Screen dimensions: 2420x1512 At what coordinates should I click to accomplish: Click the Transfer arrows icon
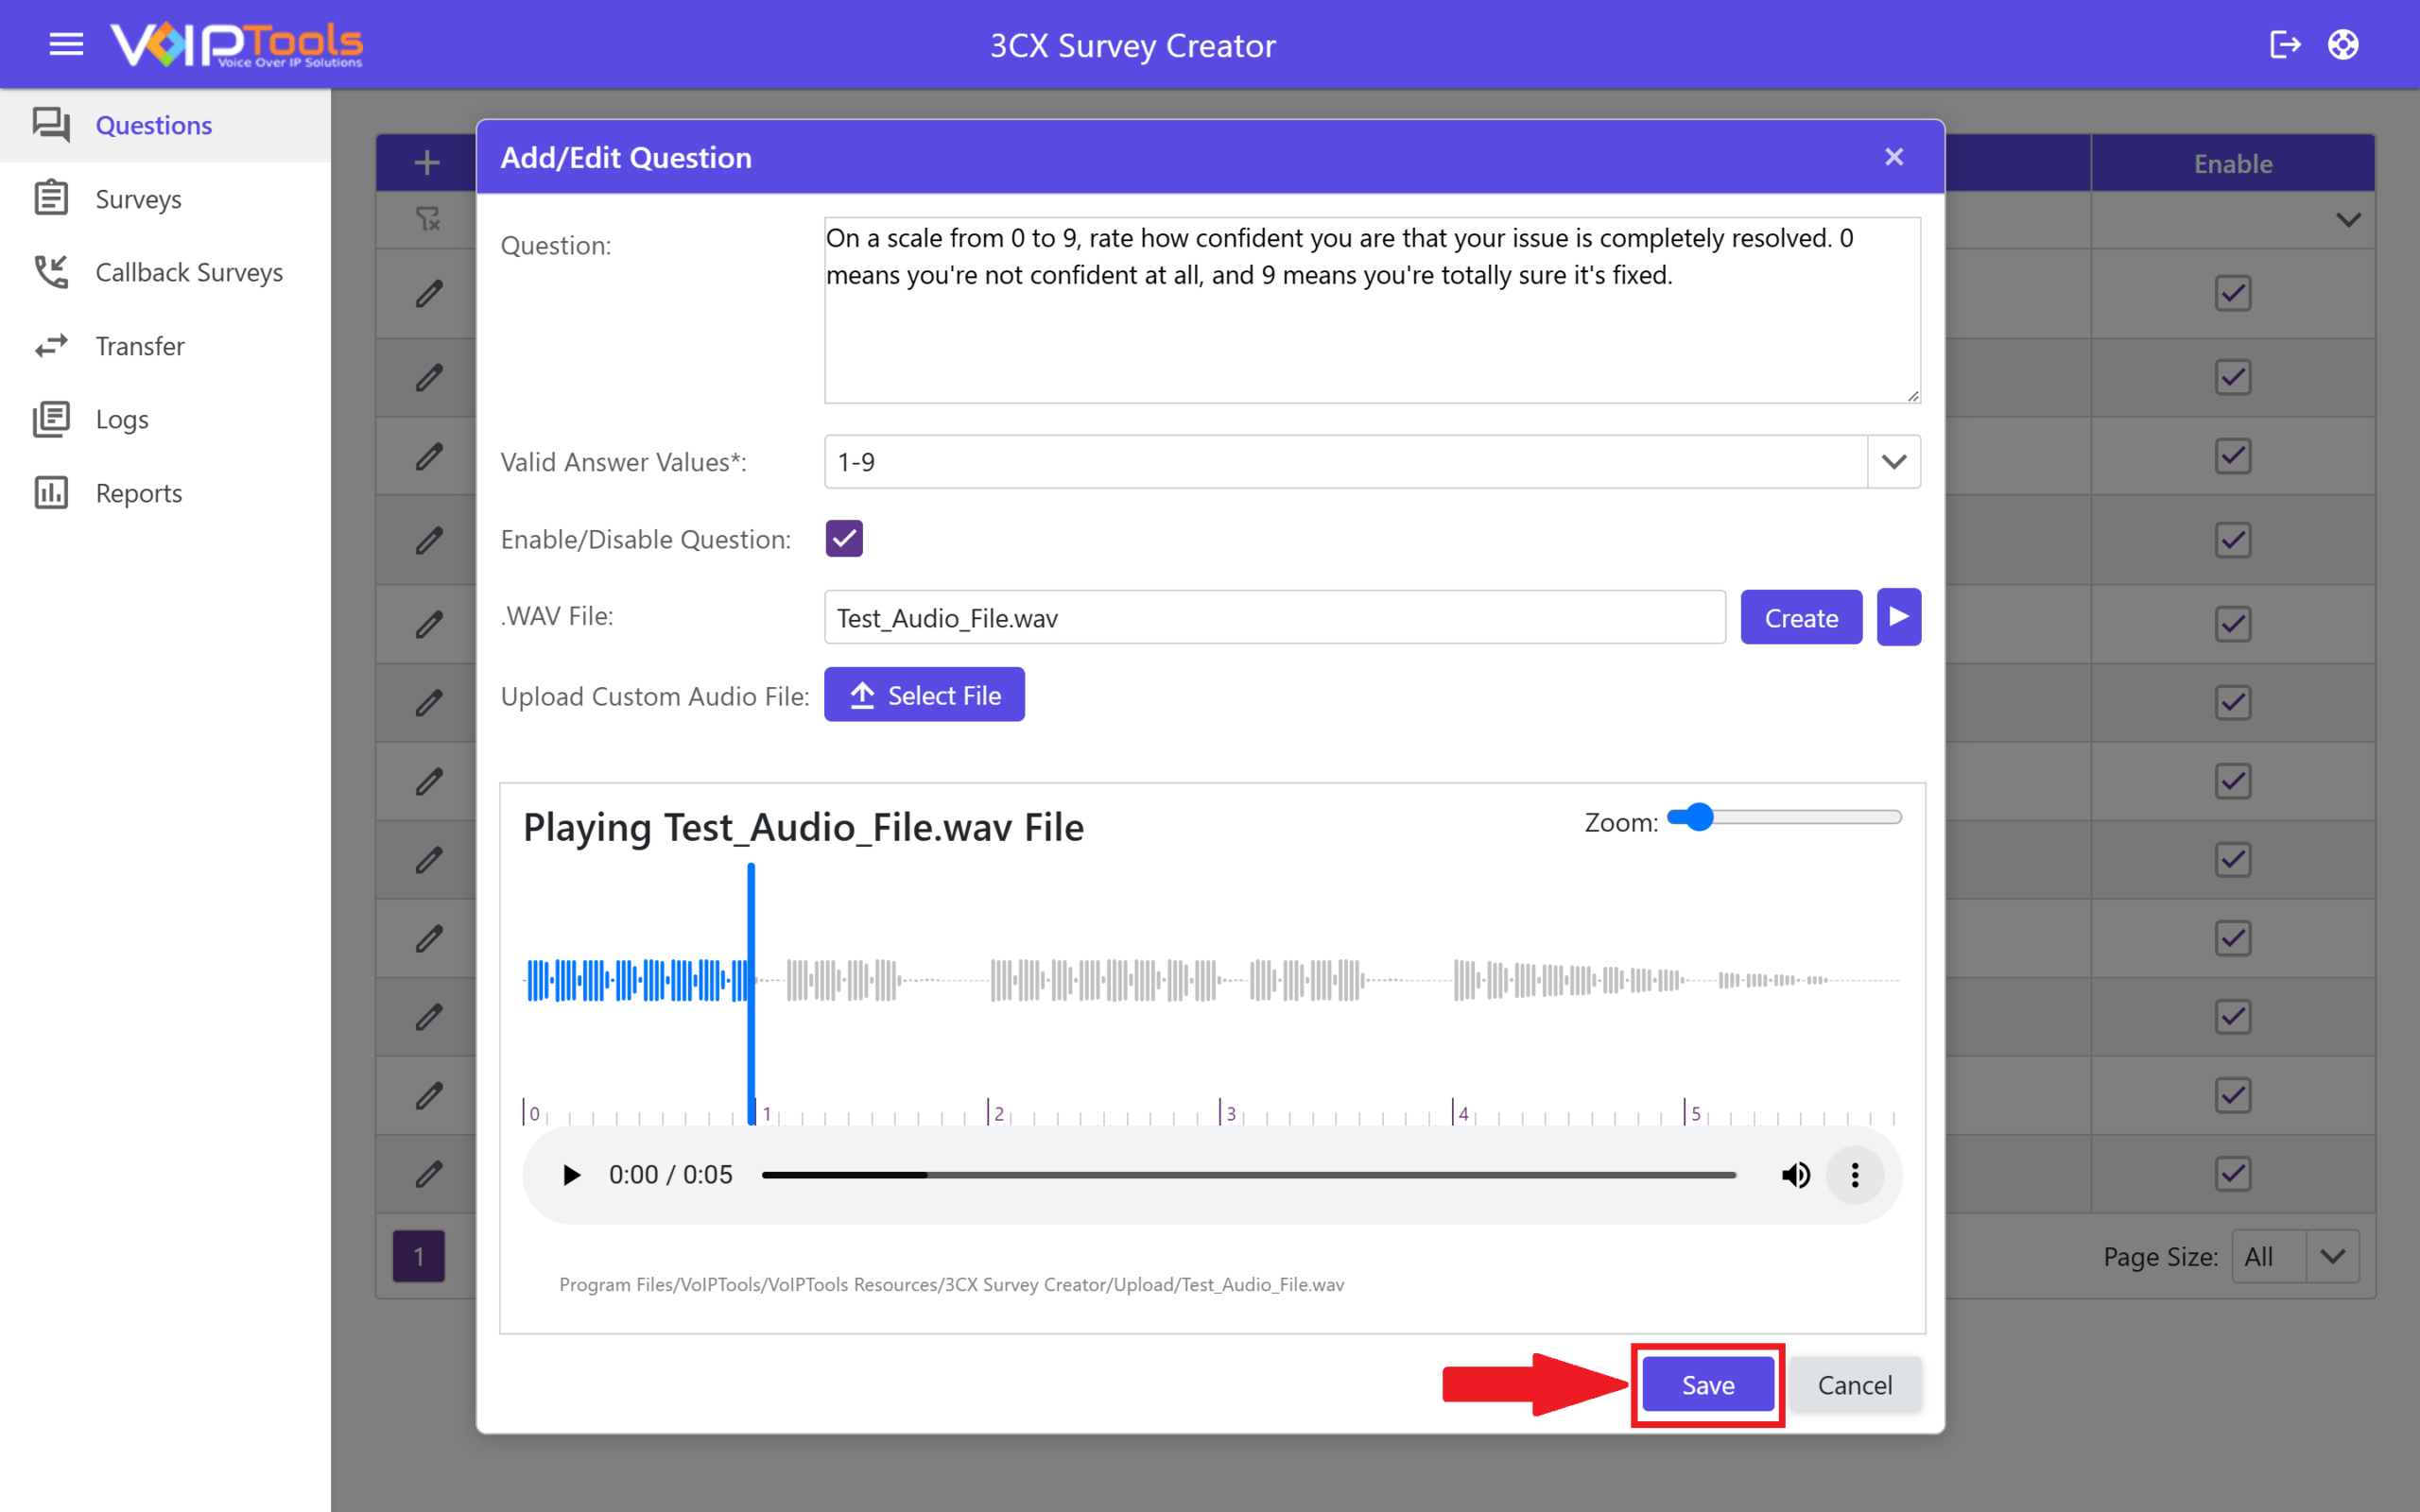[x=51, y=346]
